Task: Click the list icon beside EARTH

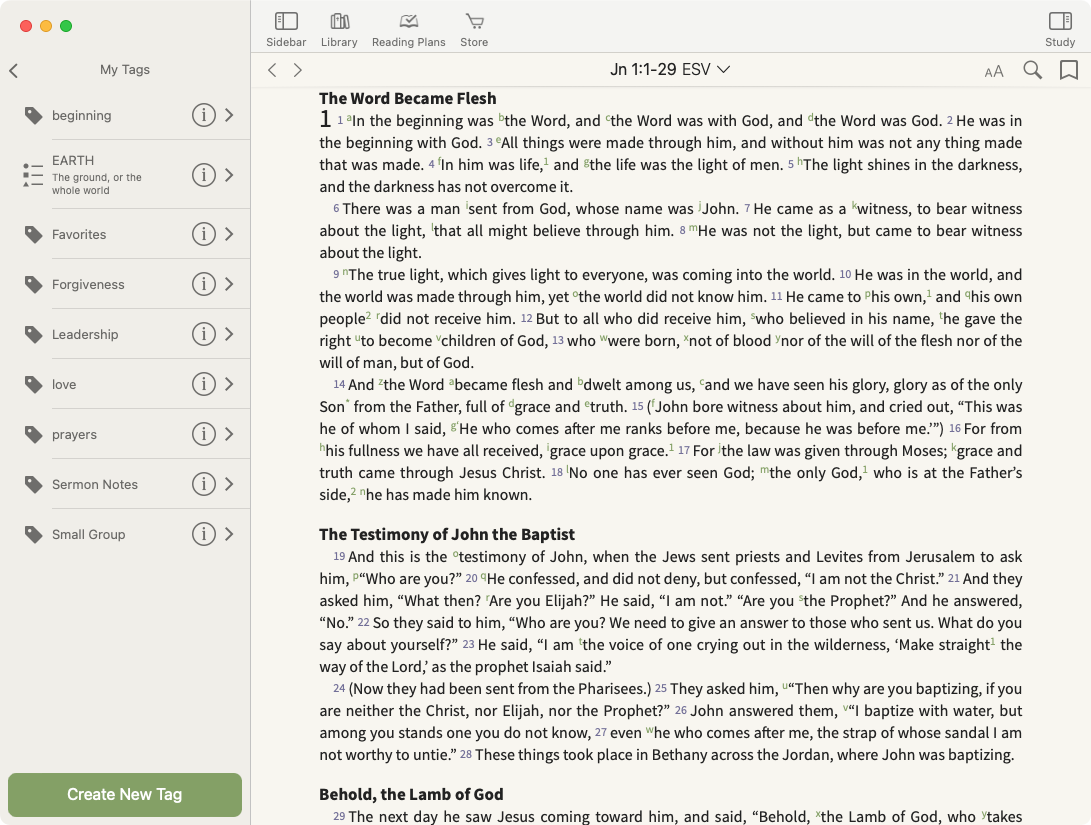Action: [x=33, y=175]
